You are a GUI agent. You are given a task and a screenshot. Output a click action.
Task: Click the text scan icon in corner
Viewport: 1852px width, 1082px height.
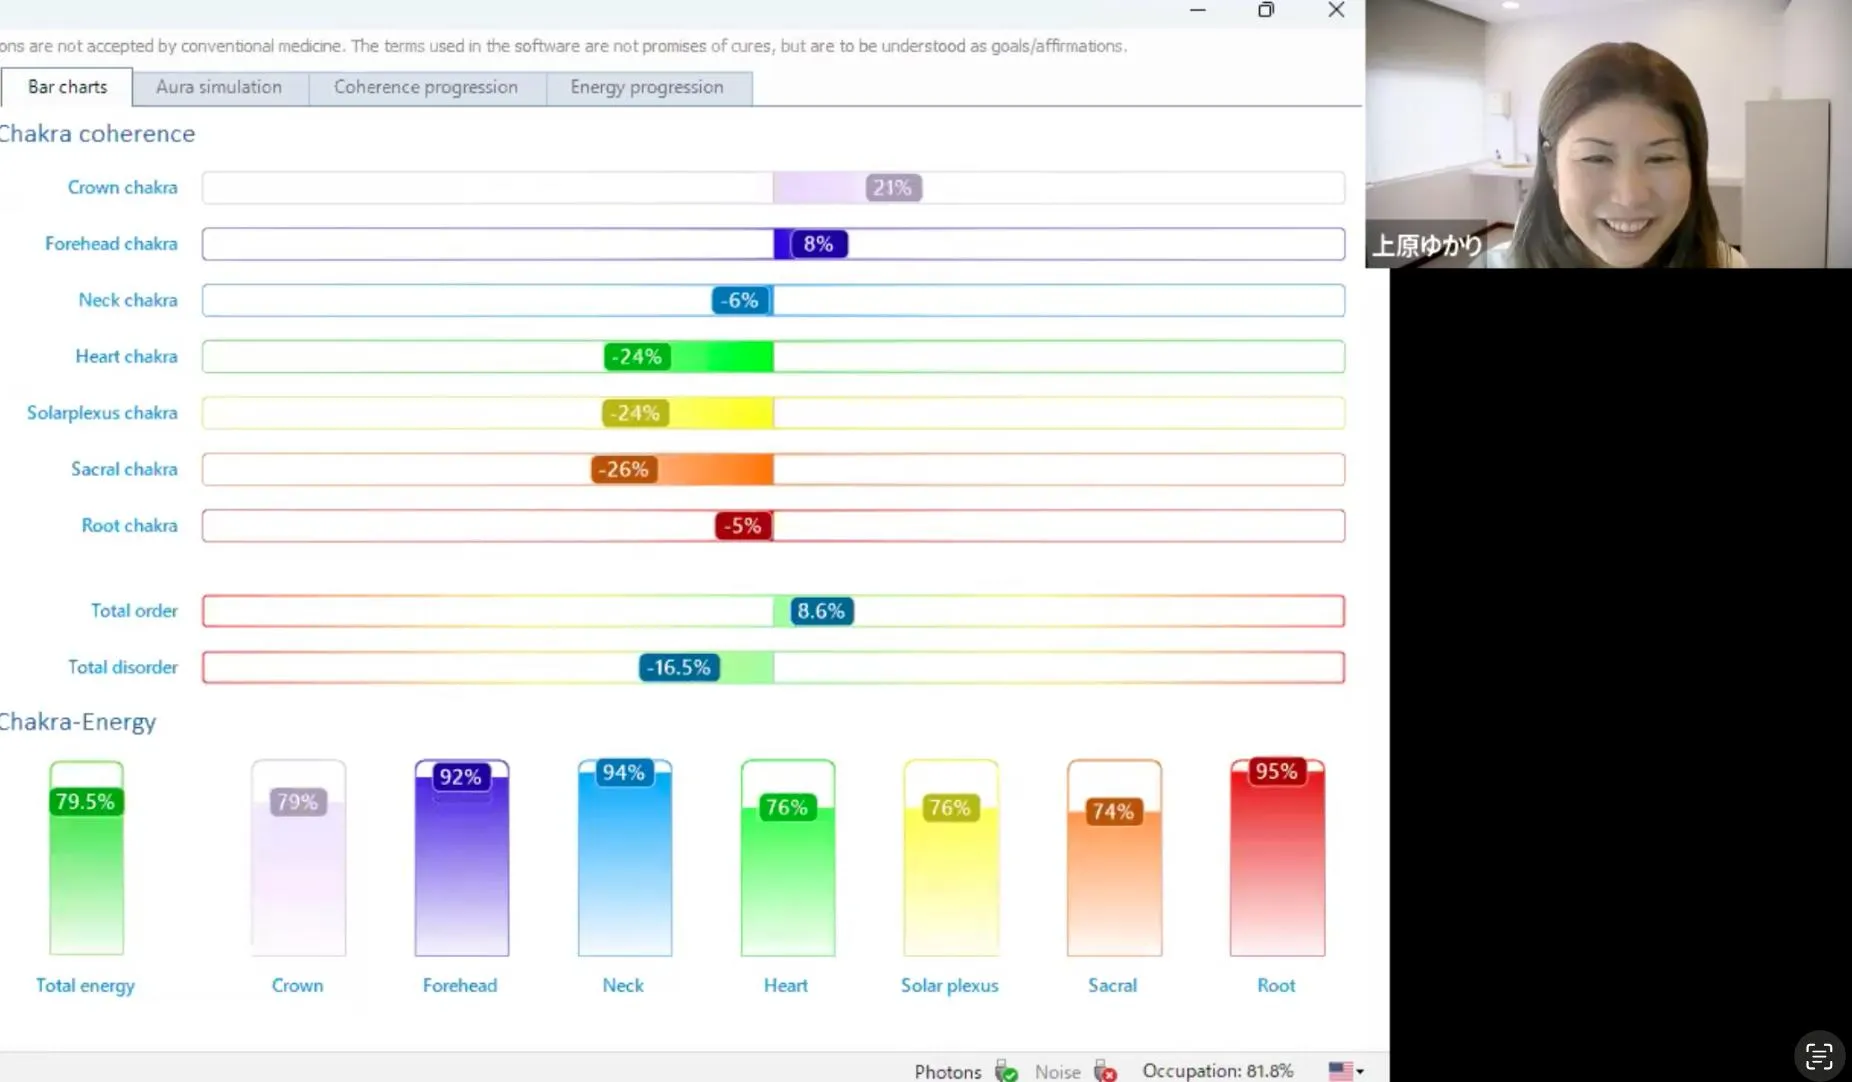coord(1818,1056)
